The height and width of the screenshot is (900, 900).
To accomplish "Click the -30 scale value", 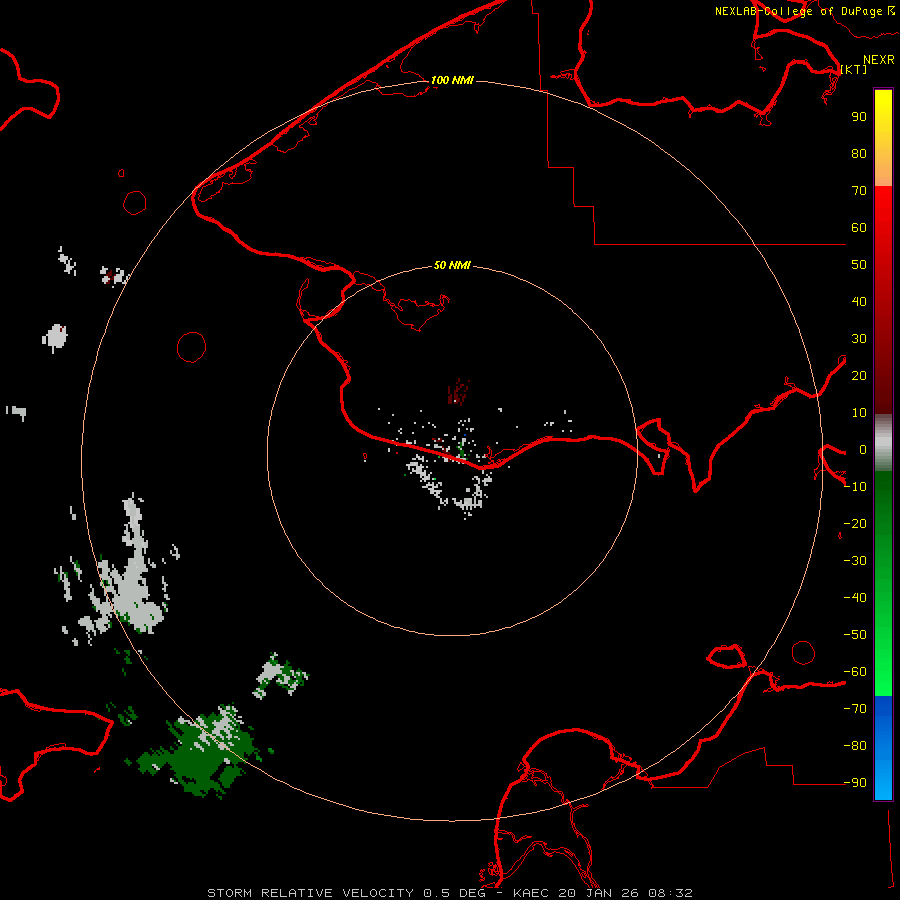I will point(855,561).
